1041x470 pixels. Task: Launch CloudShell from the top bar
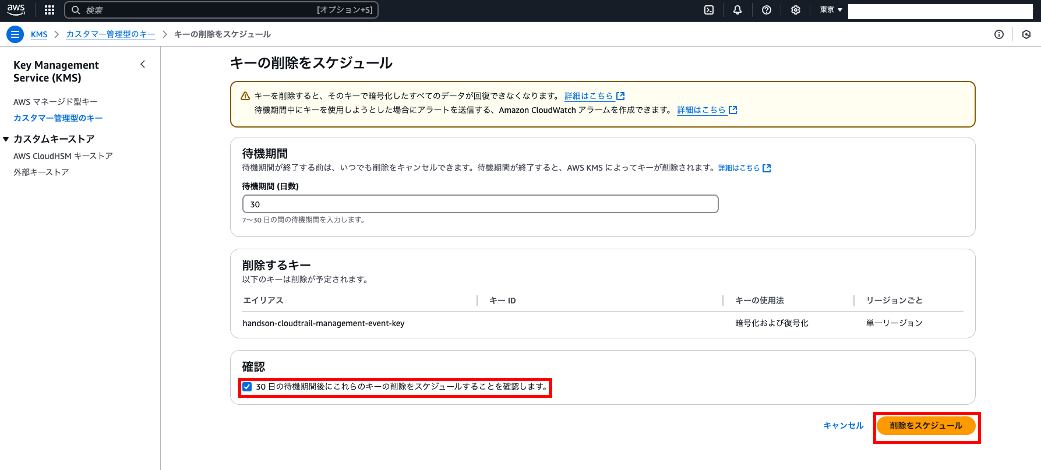[x=708, y=10]
